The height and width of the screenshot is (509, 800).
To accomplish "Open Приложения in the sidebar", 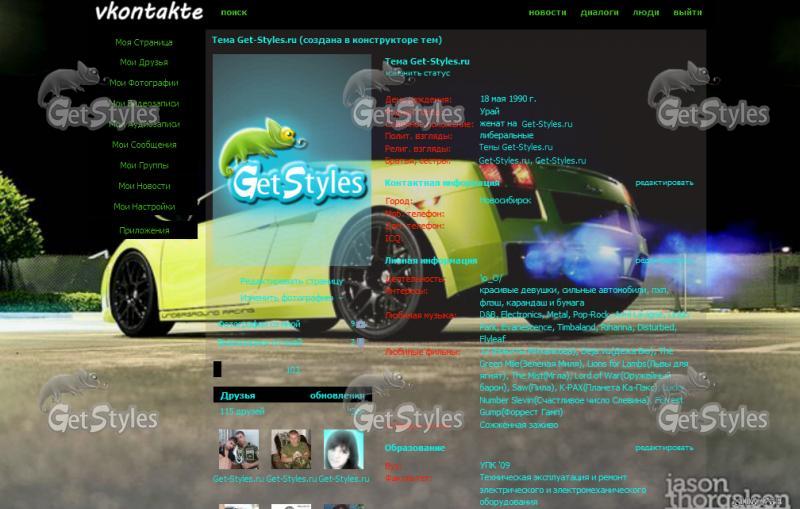I will (144, 231).
